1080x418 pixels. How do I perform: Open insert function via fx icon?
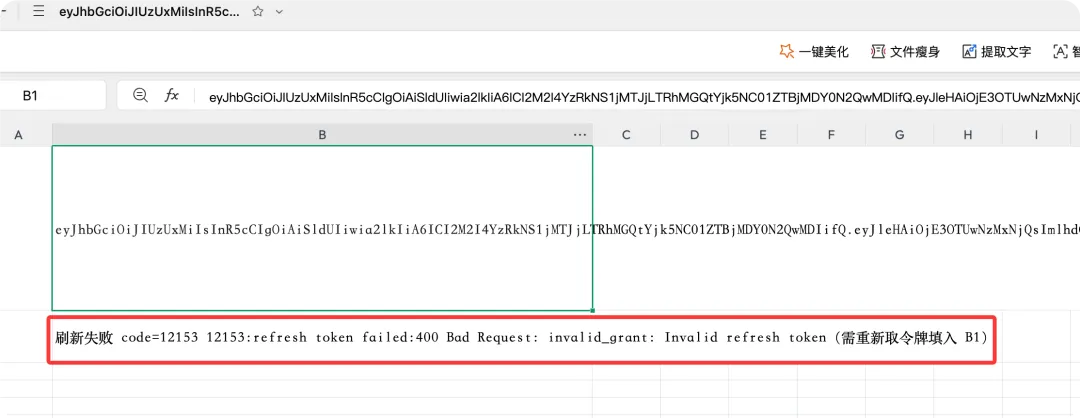(172, 96)
